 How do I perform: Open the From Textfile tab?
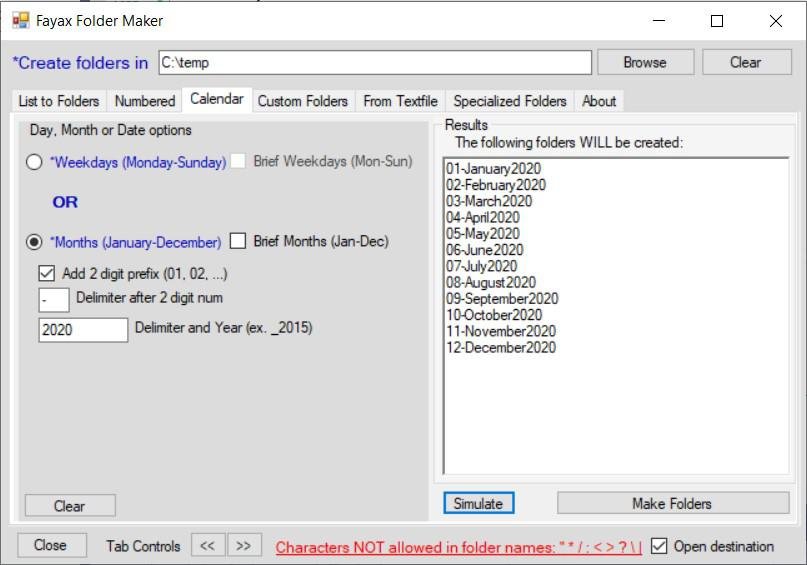[x=400, y=101]
